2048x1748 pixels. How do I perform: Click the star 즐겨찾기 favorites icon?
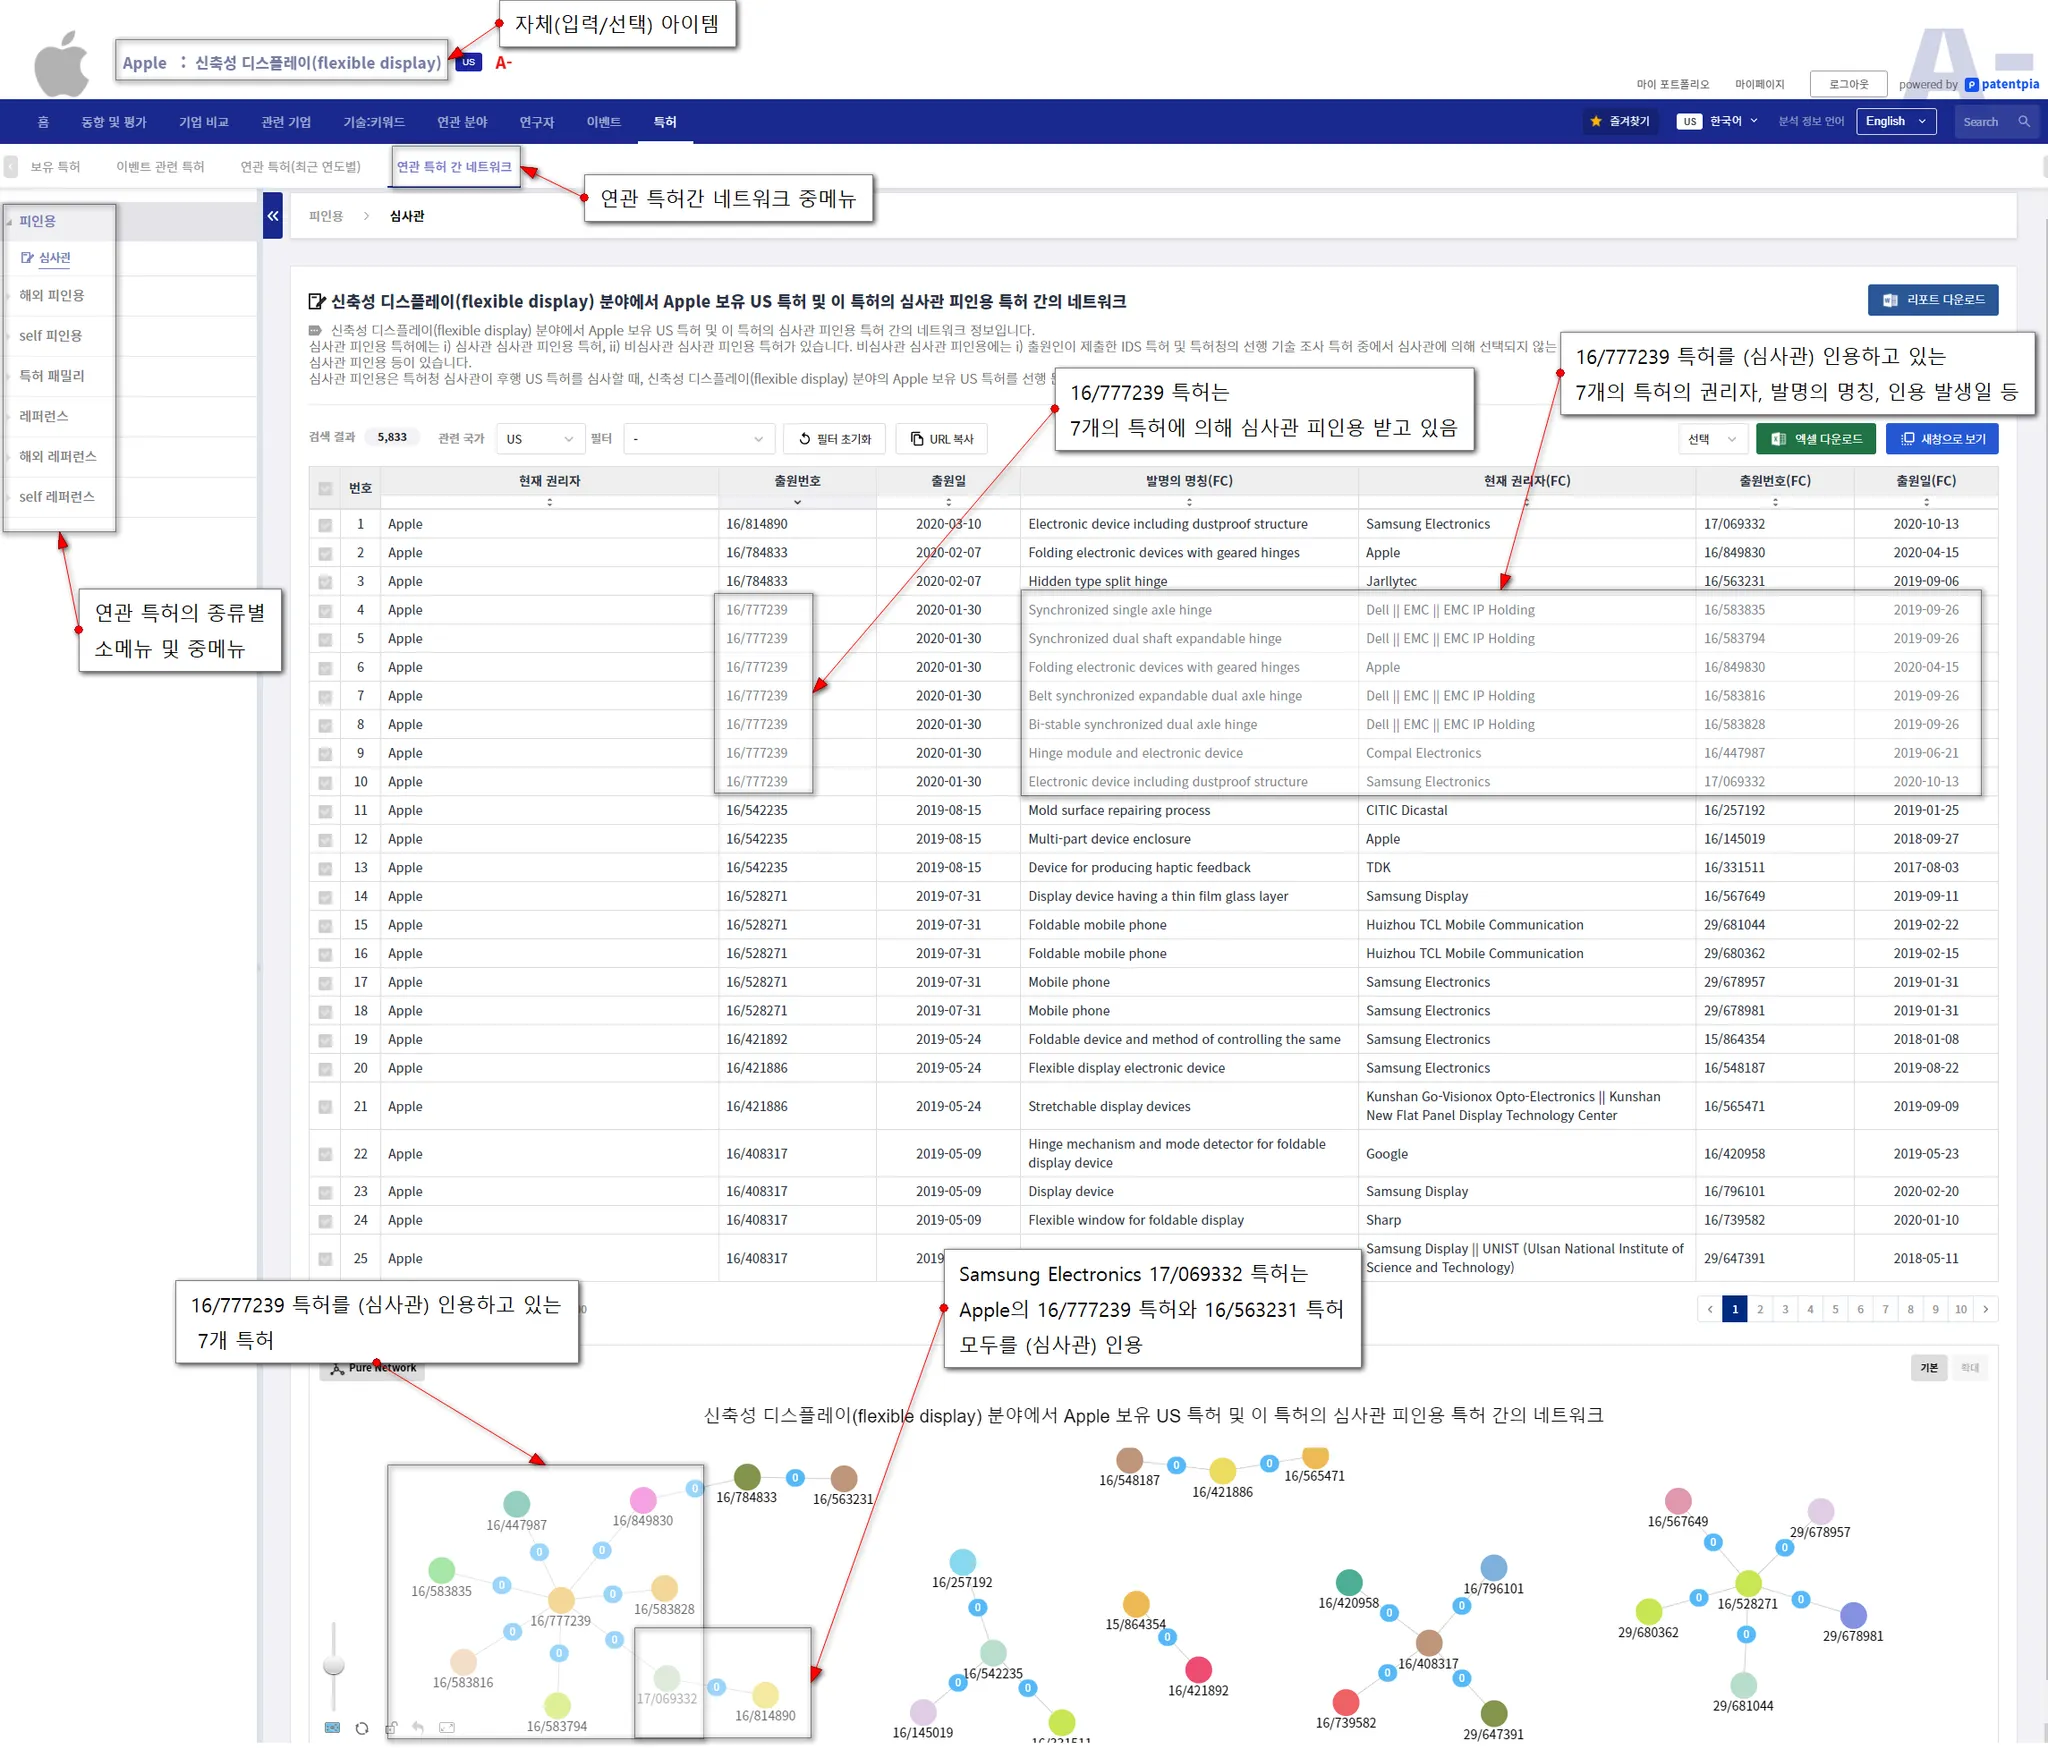point(1596,122)
